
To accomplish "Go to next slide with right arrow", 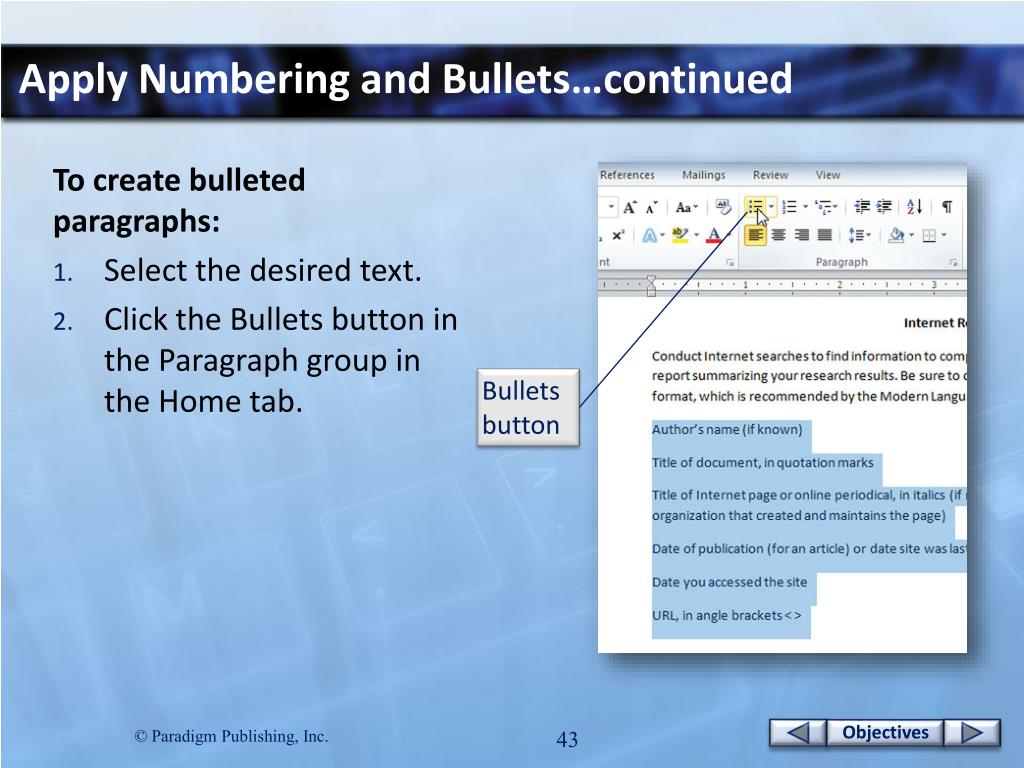I will (972, 733).
